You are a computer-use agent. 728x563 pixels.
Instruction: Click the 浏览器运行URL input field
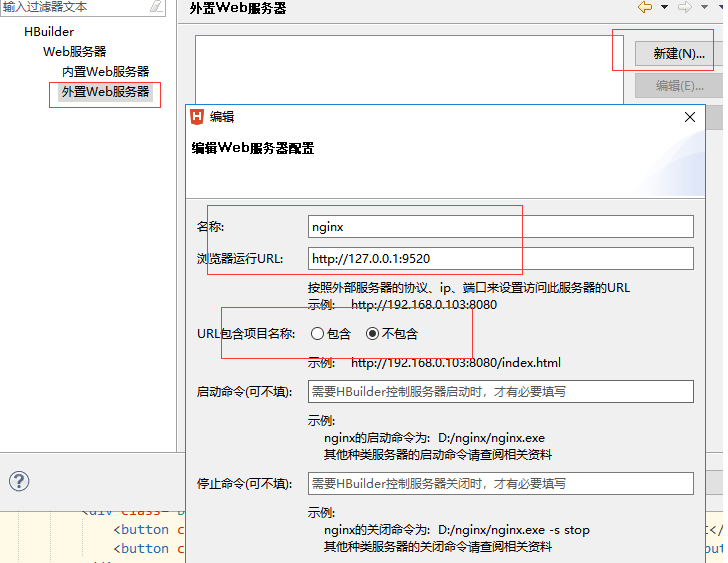click(x=500, y=259)
